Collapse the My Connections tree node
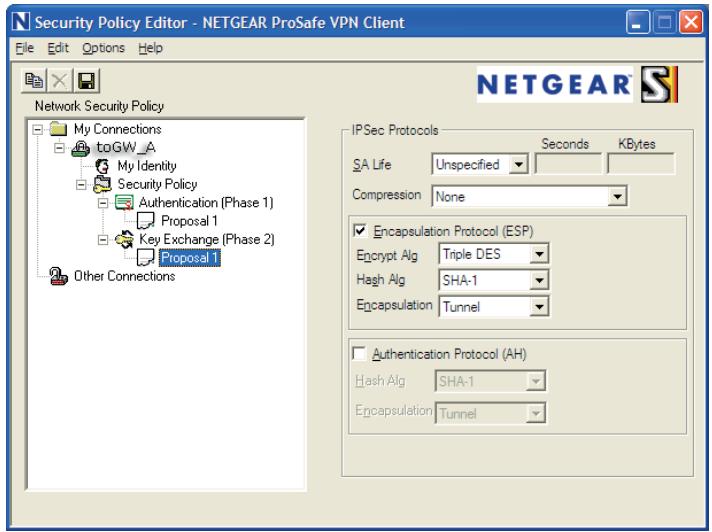712x532 pixels. tap(38, 130)
